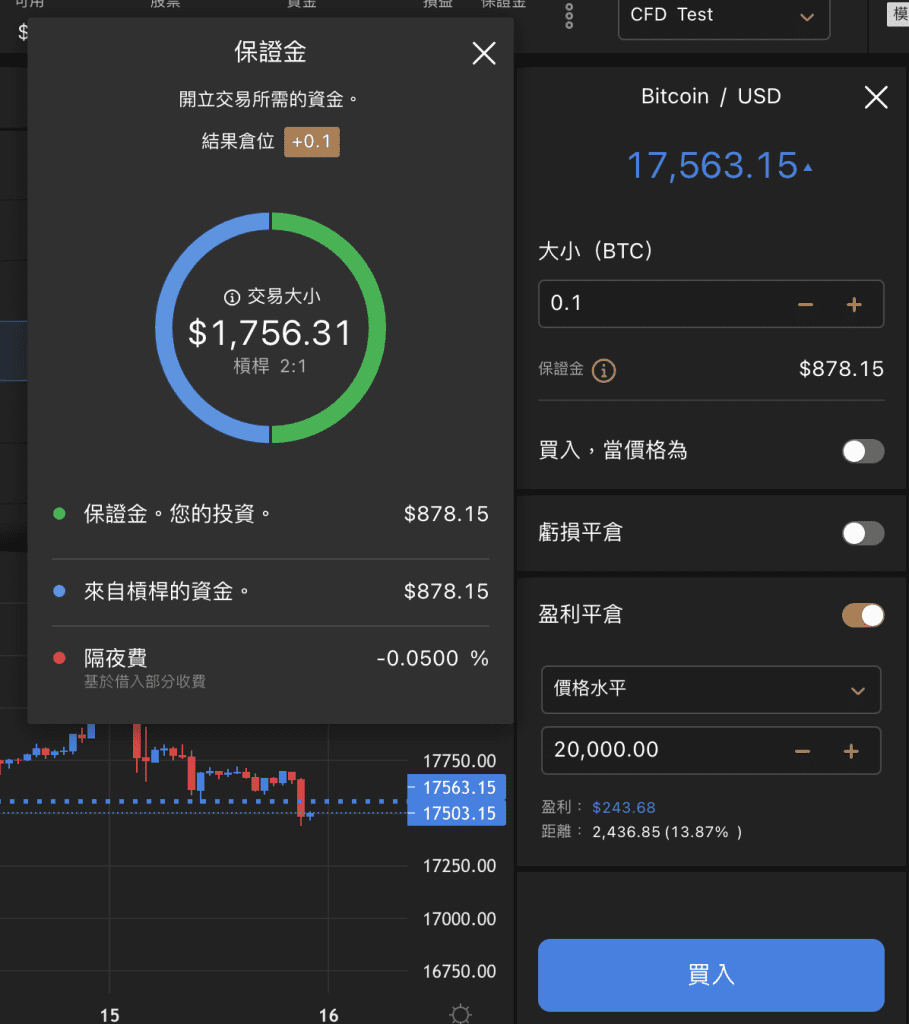Turn on the 虧損平倉 stop-loss switch

coord(862,533)
